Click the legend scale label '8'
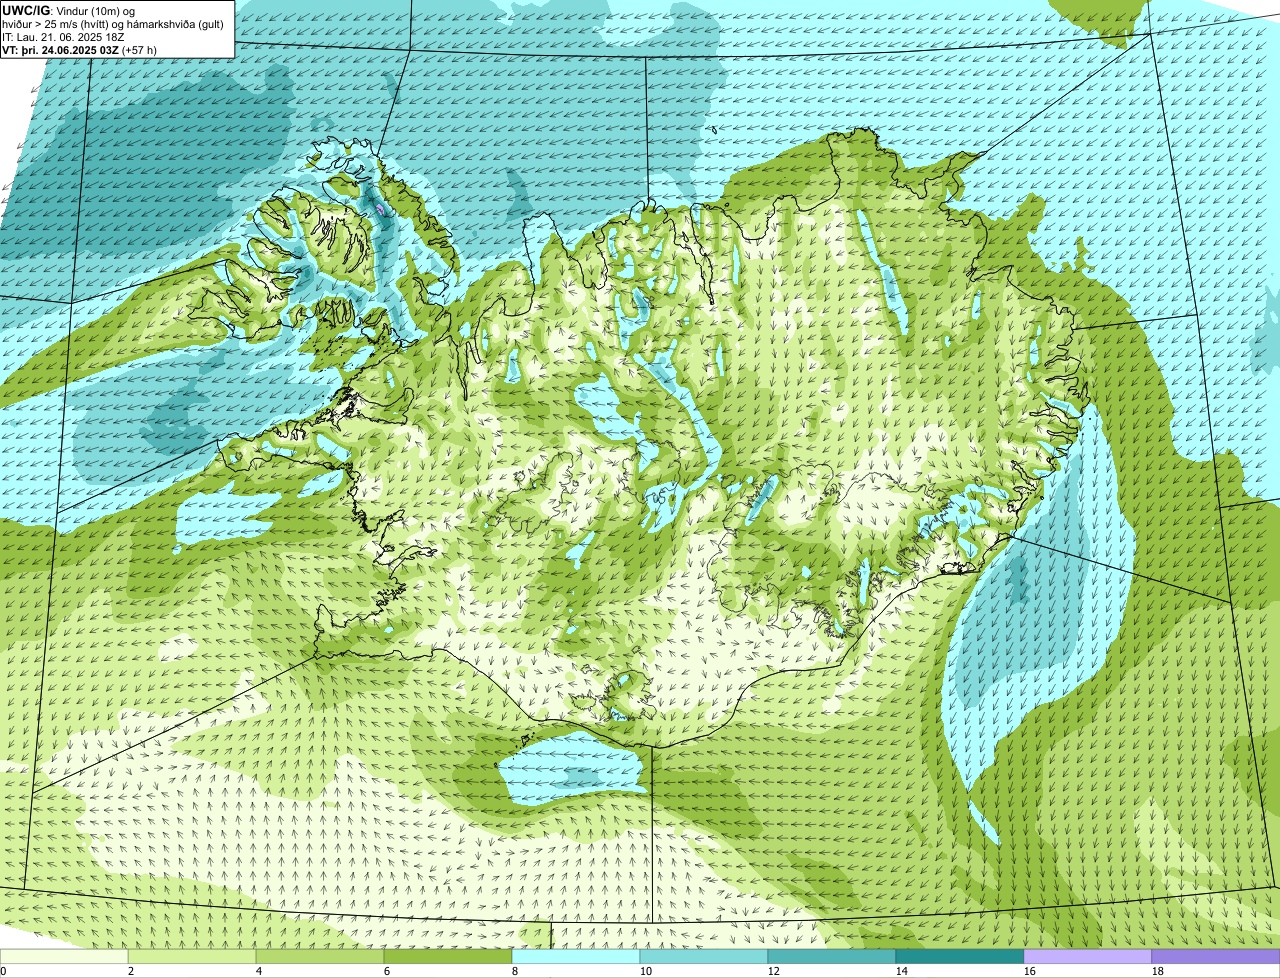This screenshot has width=1280, height=978. [515, 971]
